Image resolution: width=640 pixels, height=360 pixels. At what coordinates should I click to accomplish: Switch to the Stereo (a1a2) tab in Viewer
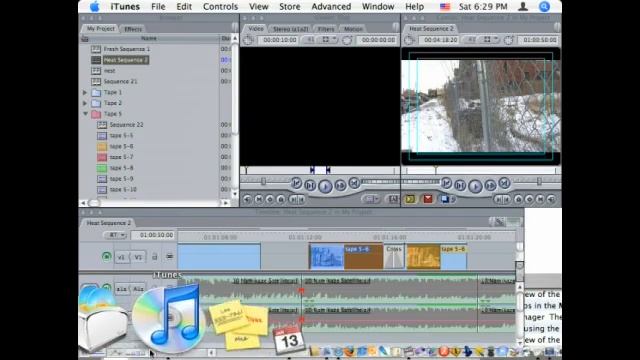click(291, 29)
